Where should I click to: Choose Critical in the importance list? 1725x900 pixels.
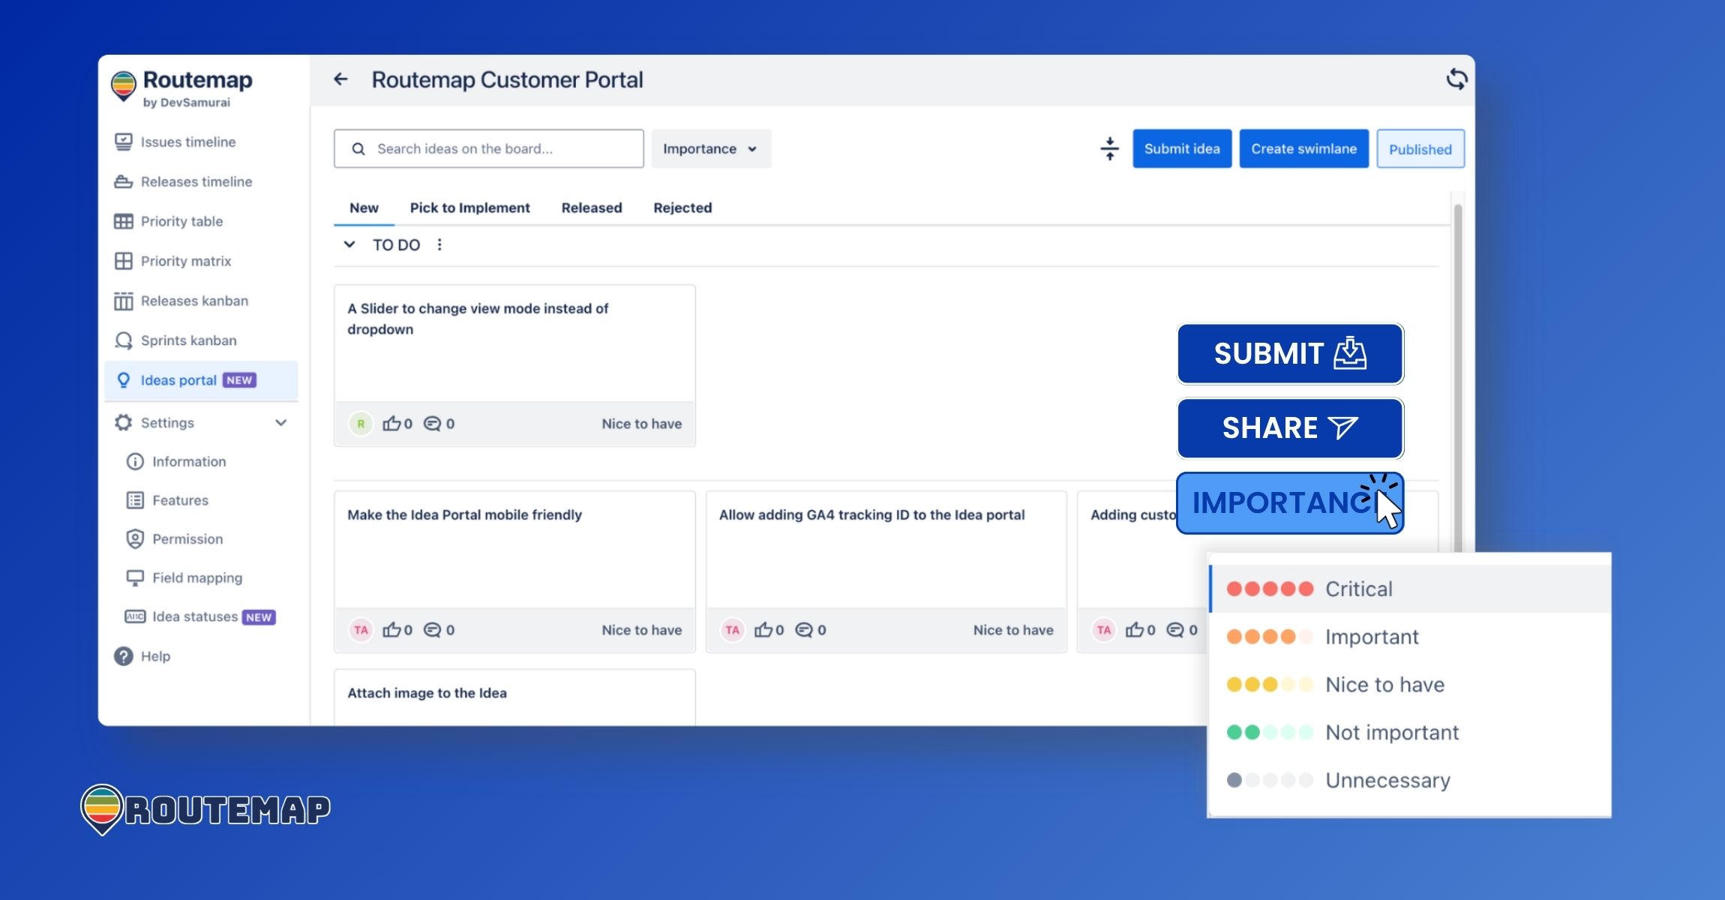pos(1410,589)
